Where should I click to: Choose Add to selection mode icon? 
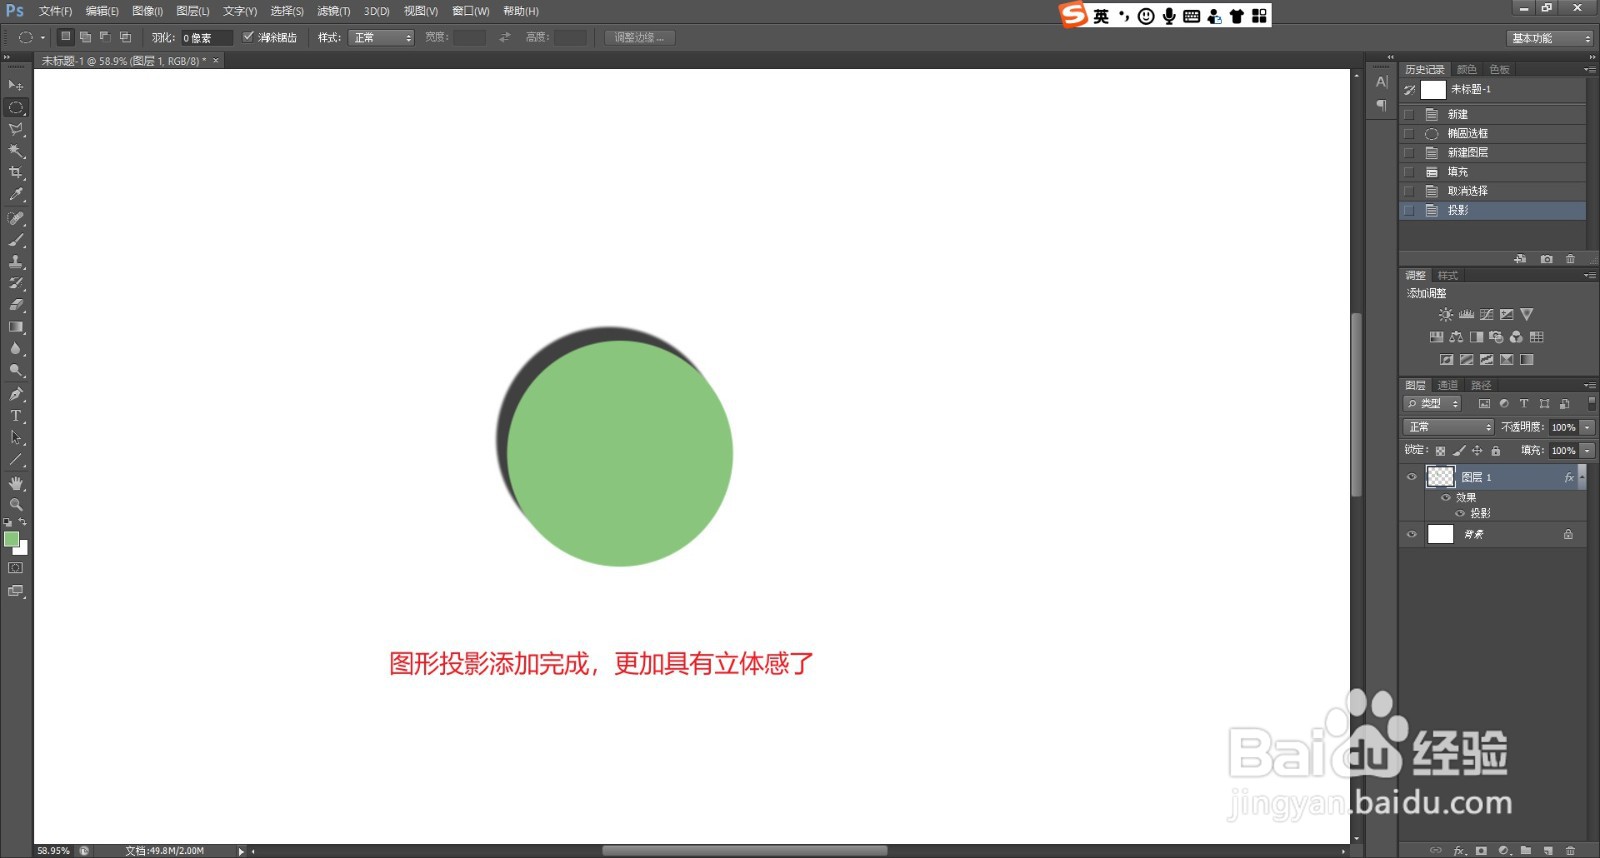tap(86, 37)
